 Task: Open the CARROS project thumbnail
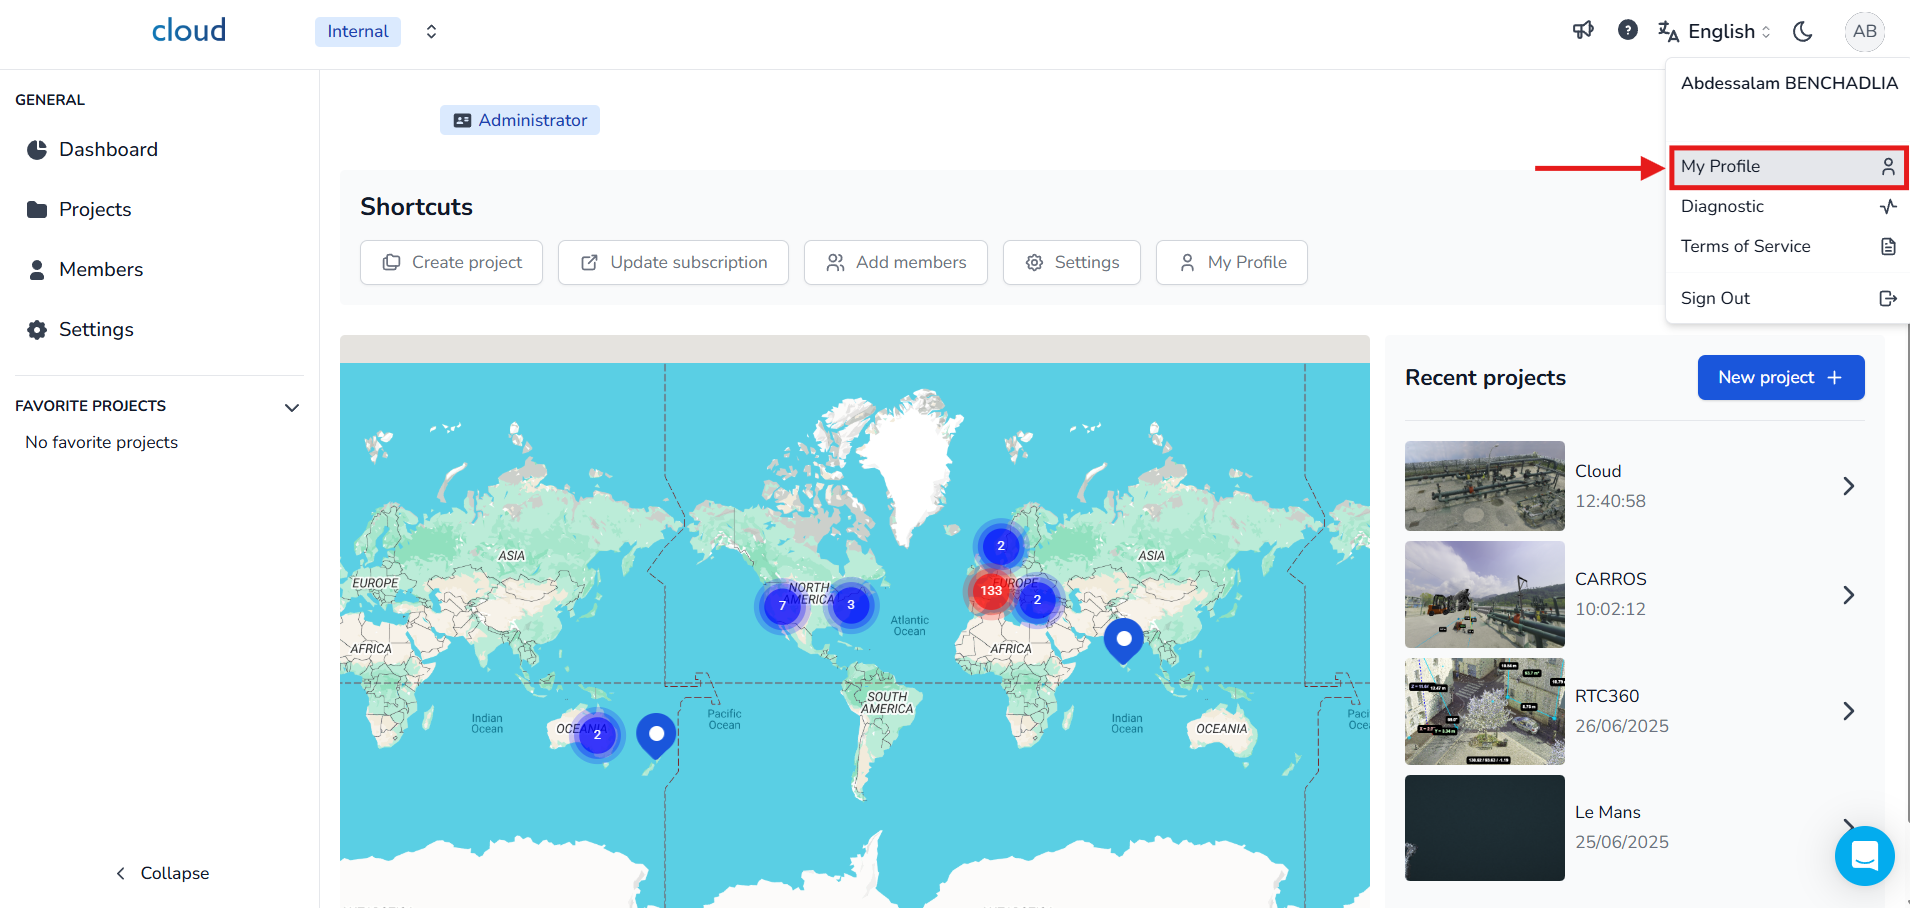pyautogui.click(x=1484, y=594)
